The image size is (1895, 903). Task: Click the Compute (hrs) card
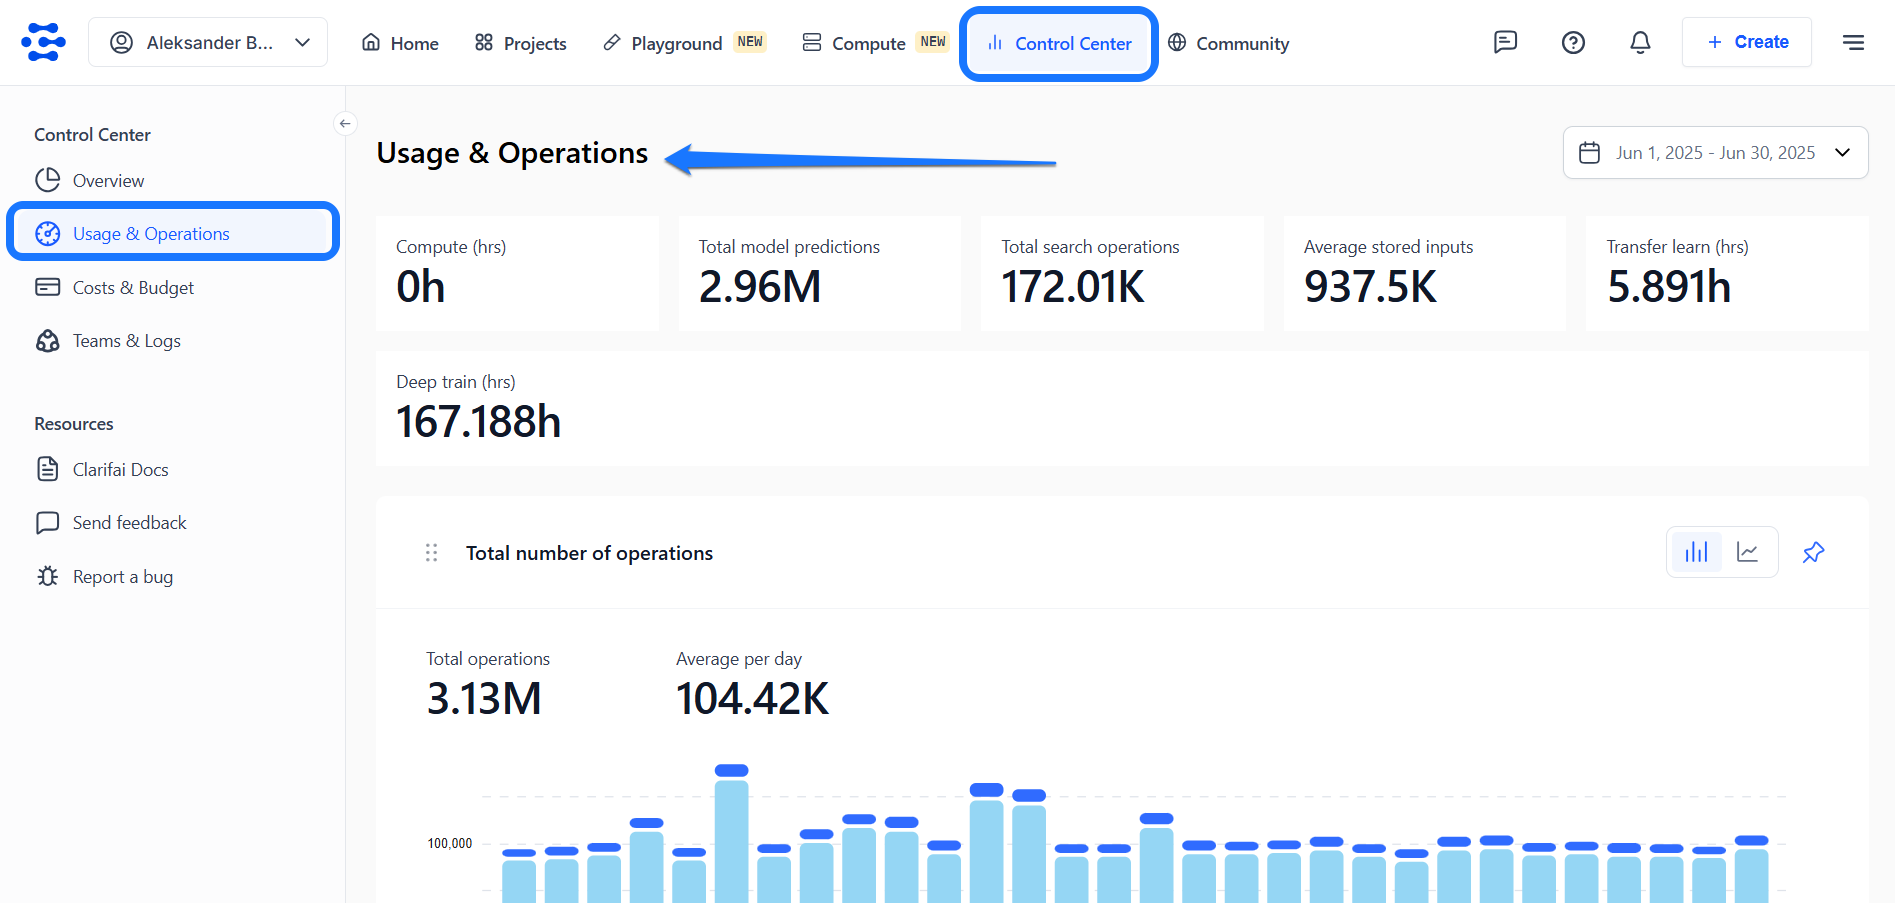517,273
